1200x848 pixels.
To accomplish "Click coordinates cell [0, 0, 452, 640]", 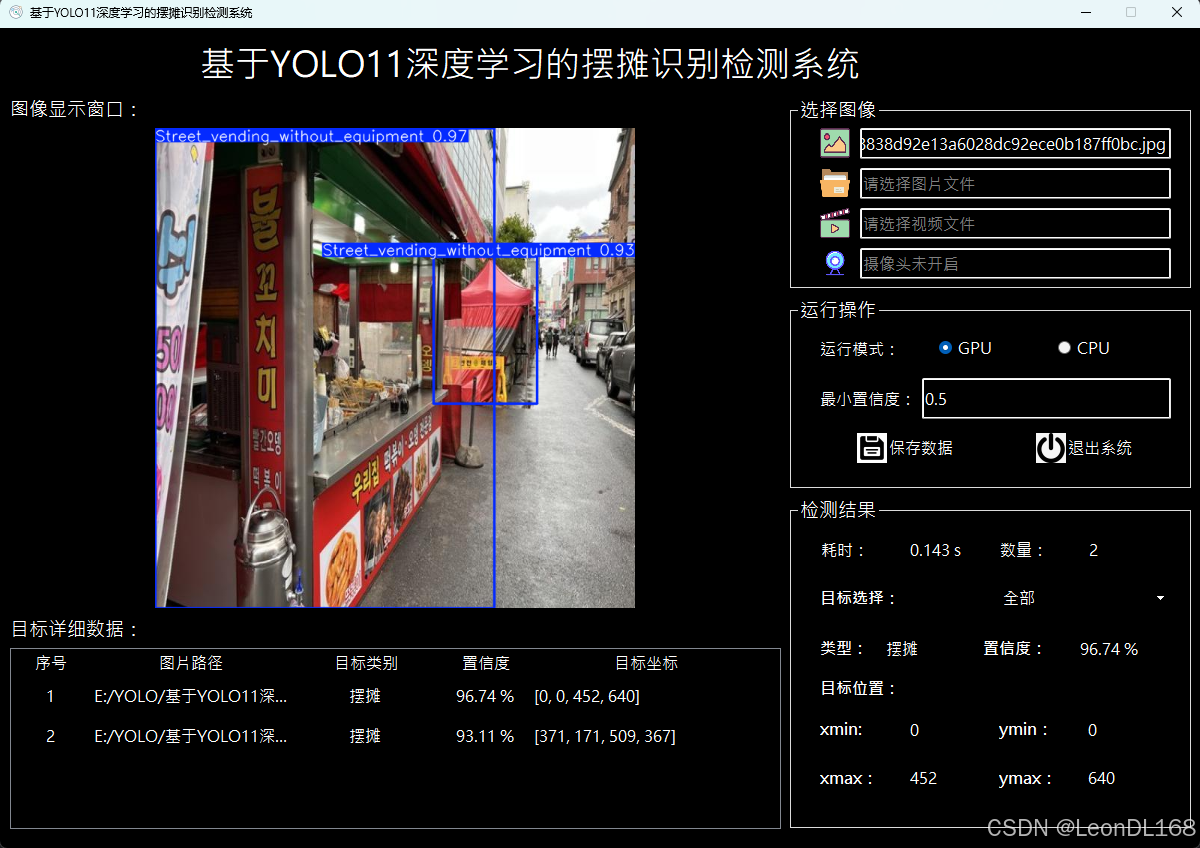I will (x=587, y=696).
